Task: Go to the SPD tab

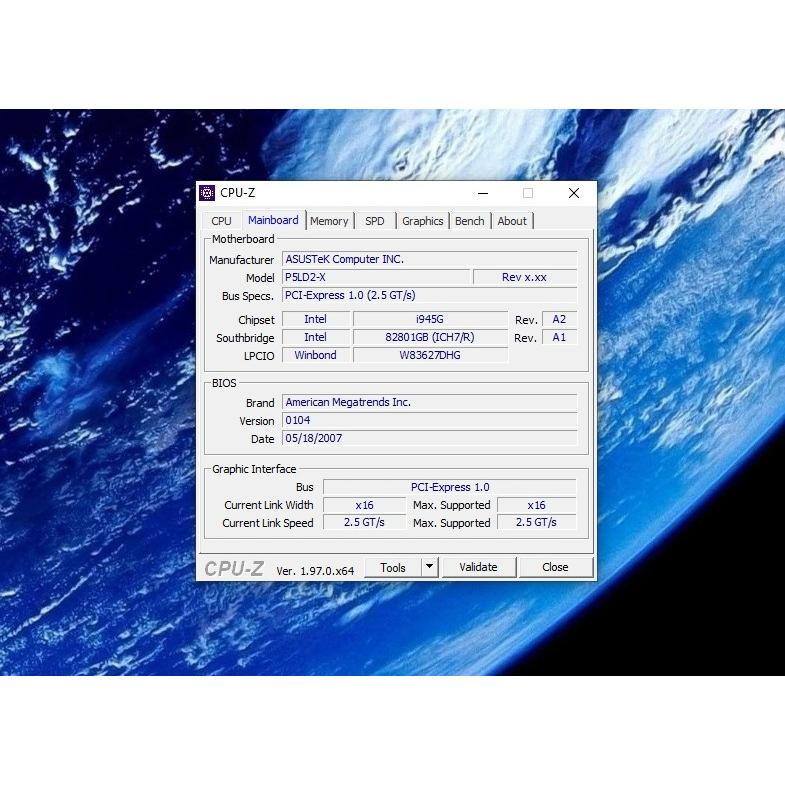Action: point(374,221)
